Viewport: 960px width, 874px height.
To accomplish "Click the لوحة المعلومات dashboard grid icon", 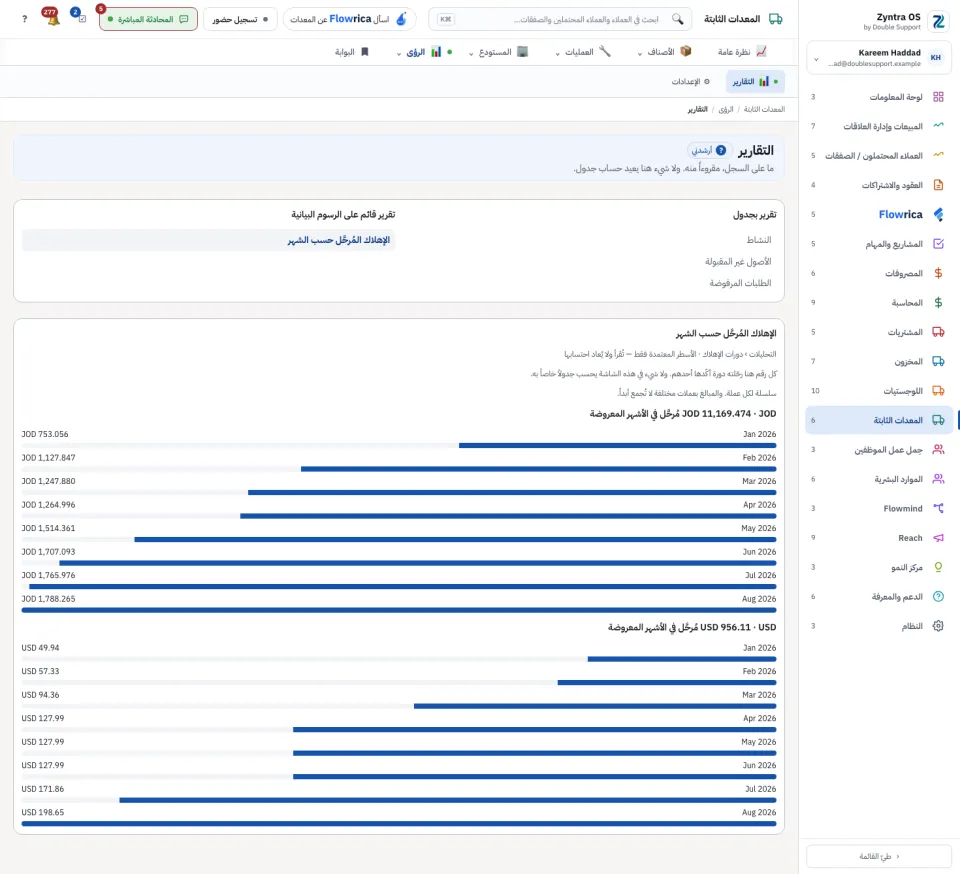I will [938, 97].
